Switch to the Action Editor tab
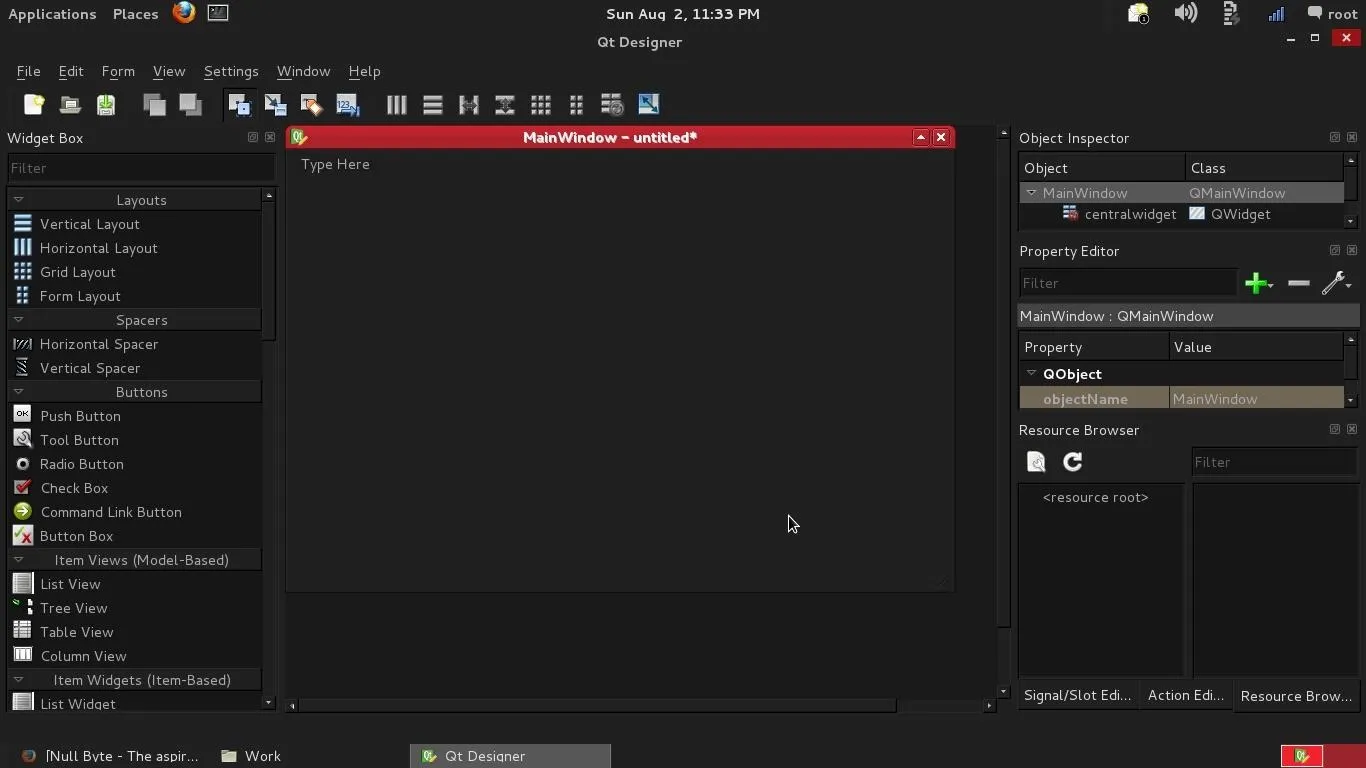1366x768 pixels. [1185, 695]
